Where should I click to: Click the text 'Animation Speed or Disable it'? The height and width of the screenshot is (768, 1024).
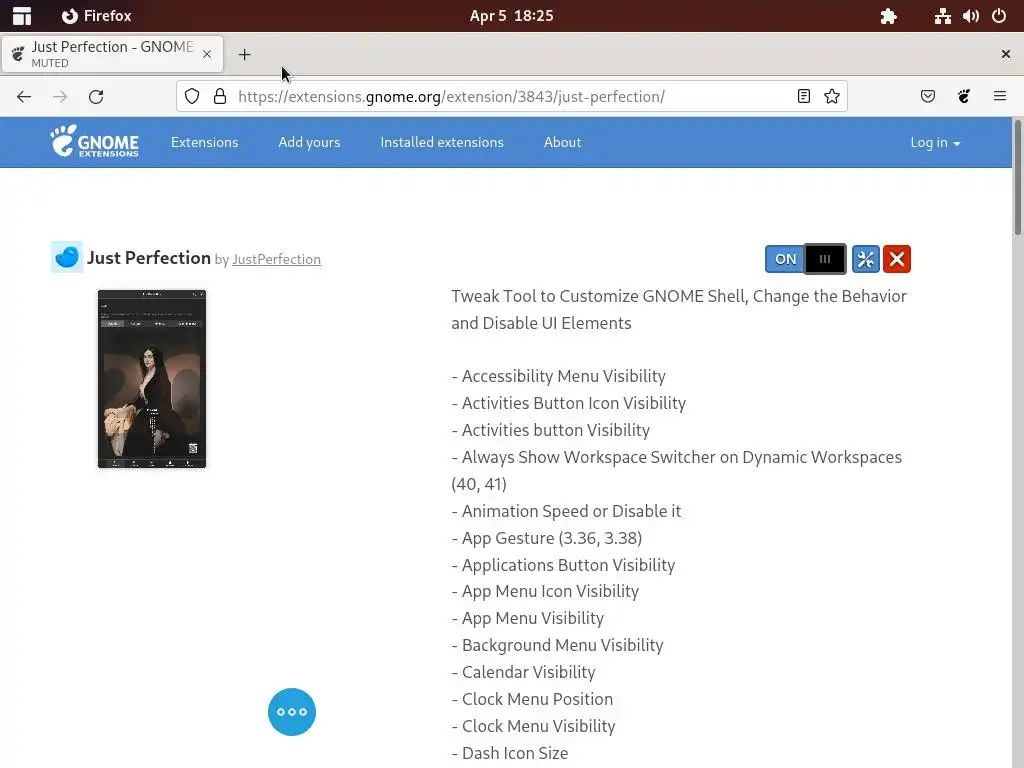pyautogui.click(x=571, y=511)
